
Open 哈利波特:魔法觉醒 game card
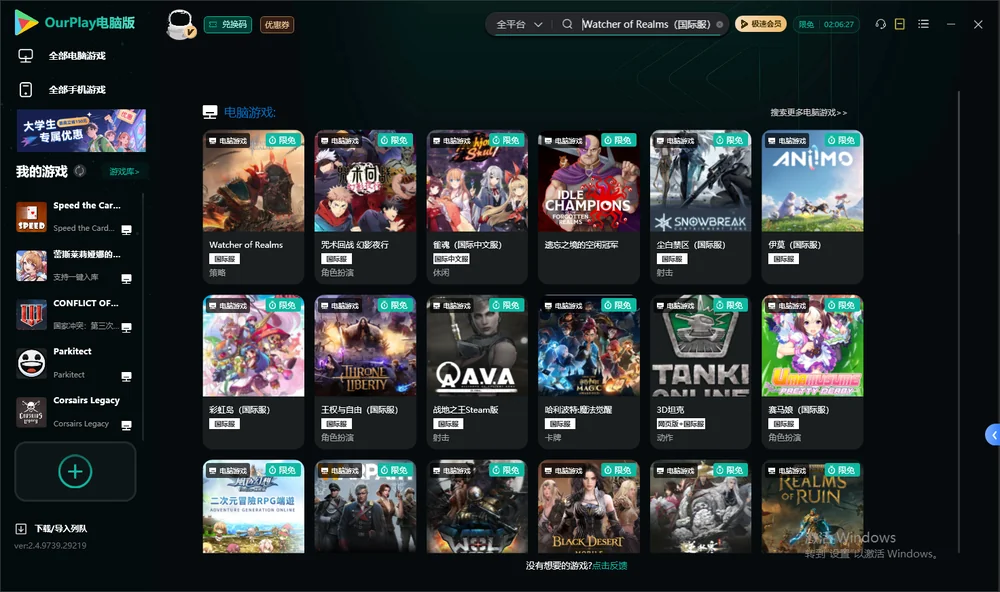click(x=589, y=372)
